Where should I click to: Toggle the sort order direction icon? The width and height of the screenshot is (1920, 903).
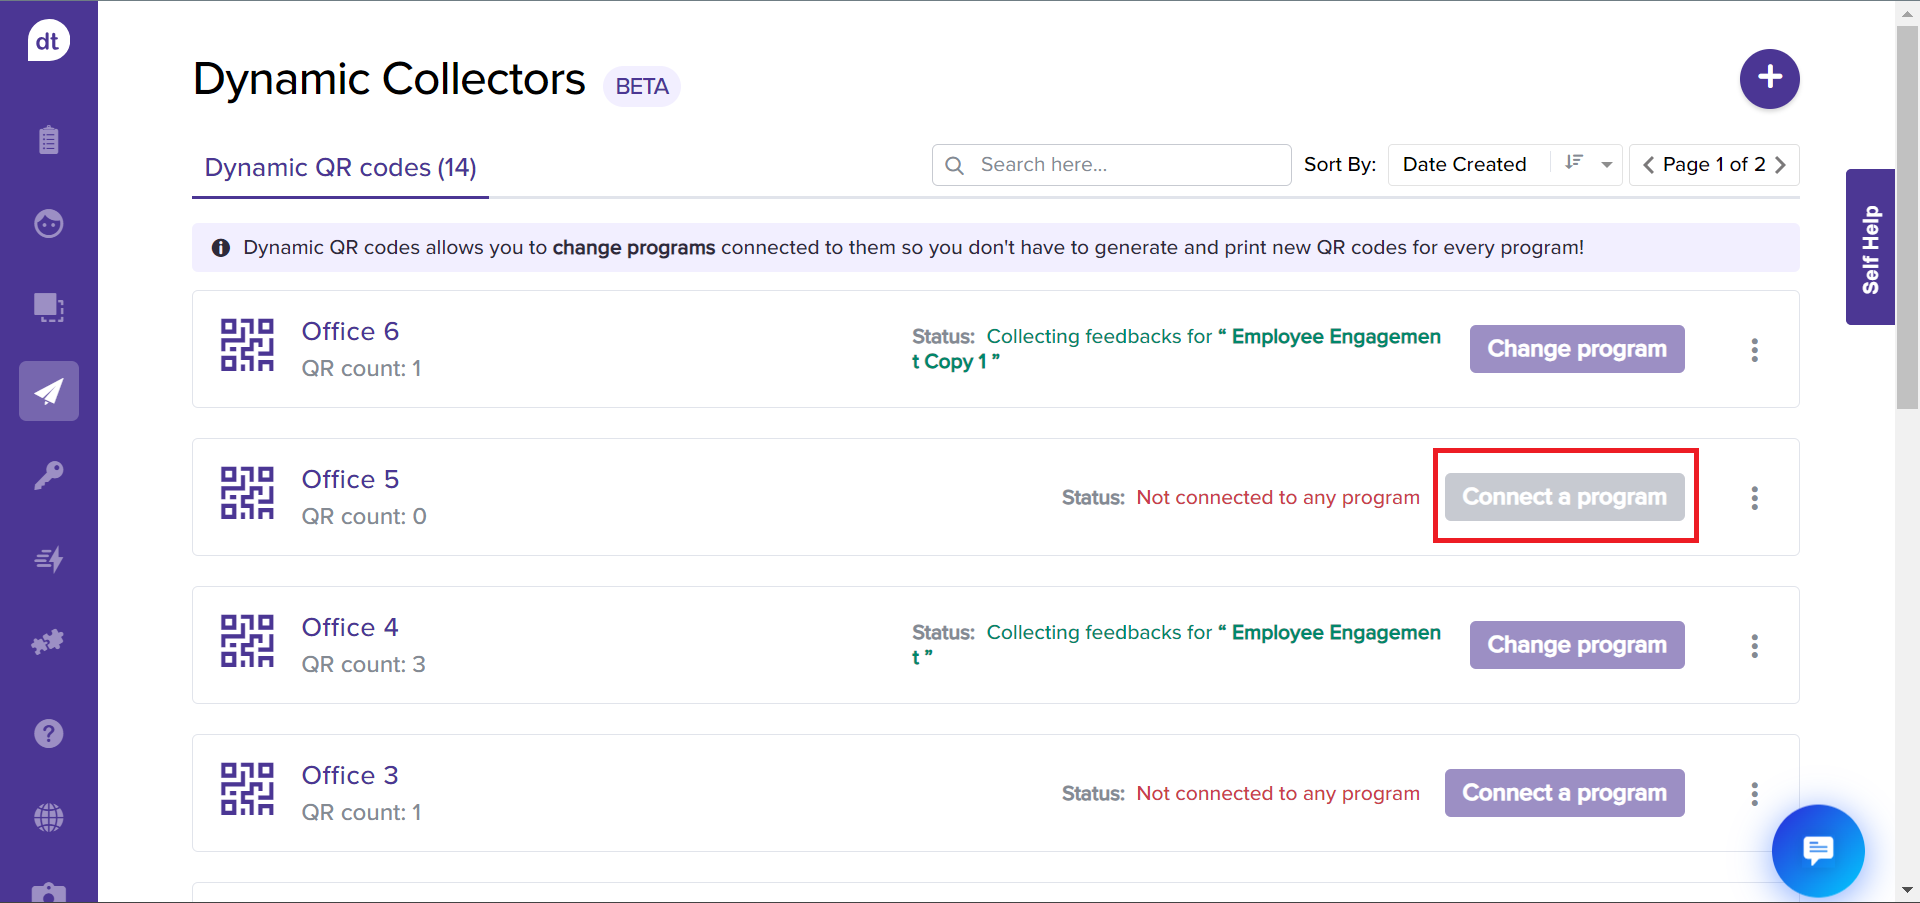(1574, 163)
